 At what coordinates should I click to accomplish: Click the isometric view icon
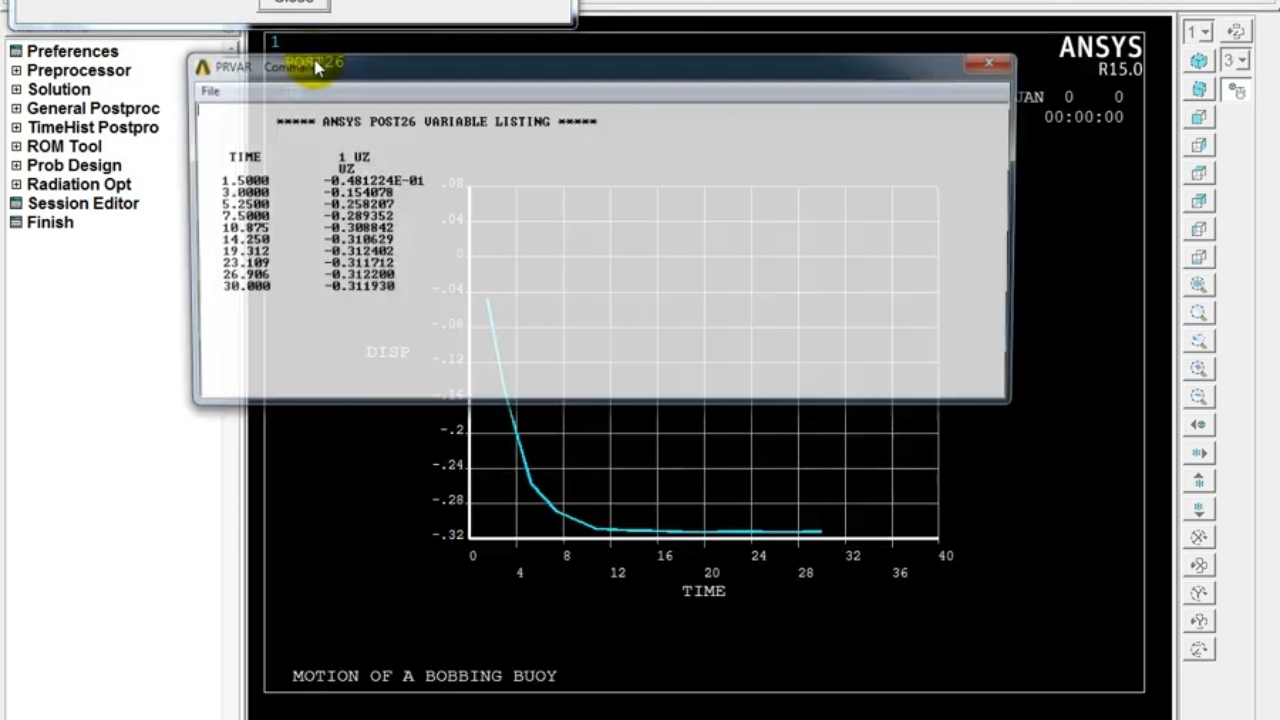tap(1199, 61)
